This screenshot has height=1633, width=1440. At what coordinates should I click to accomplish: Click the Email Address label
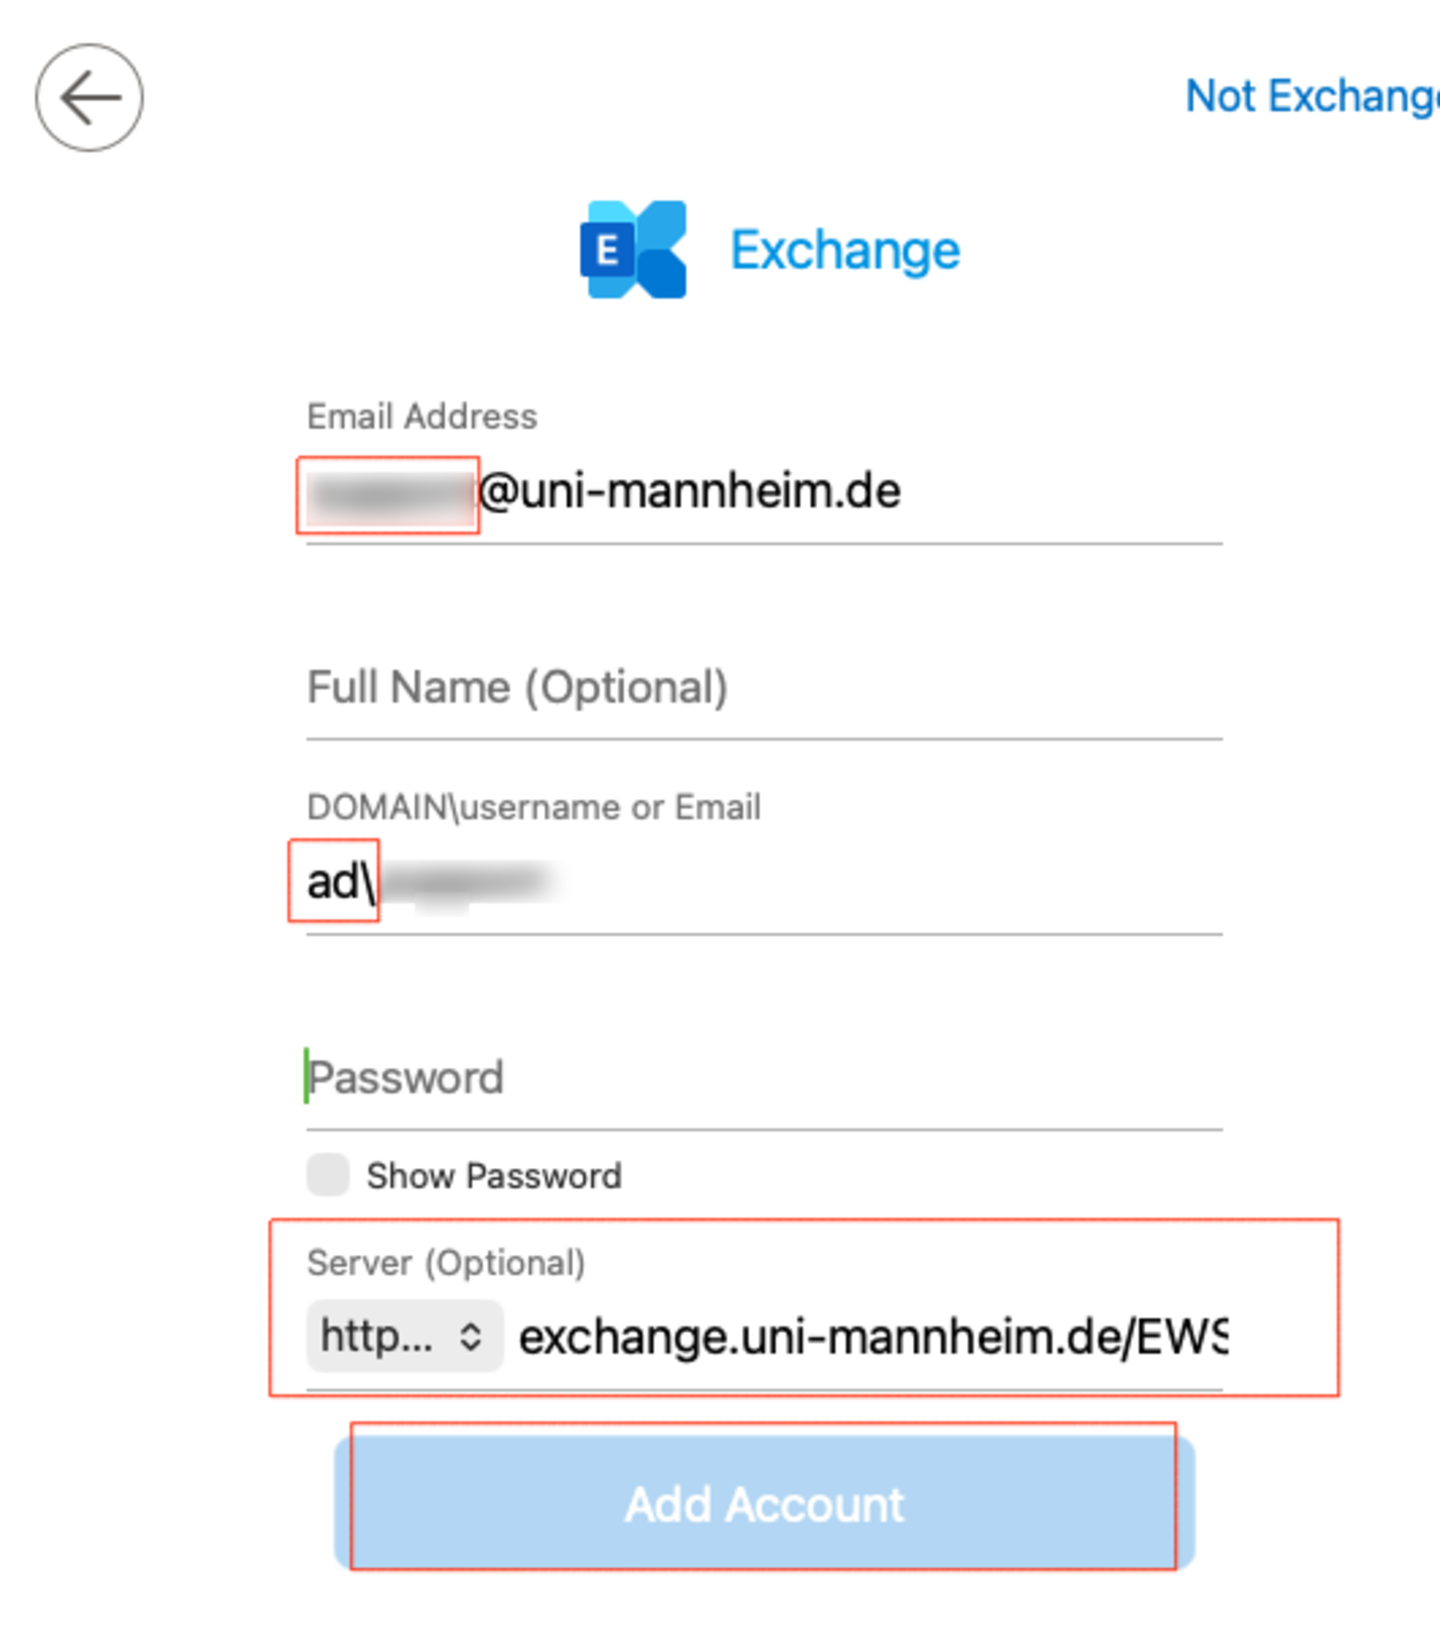(x=421, y=416)
